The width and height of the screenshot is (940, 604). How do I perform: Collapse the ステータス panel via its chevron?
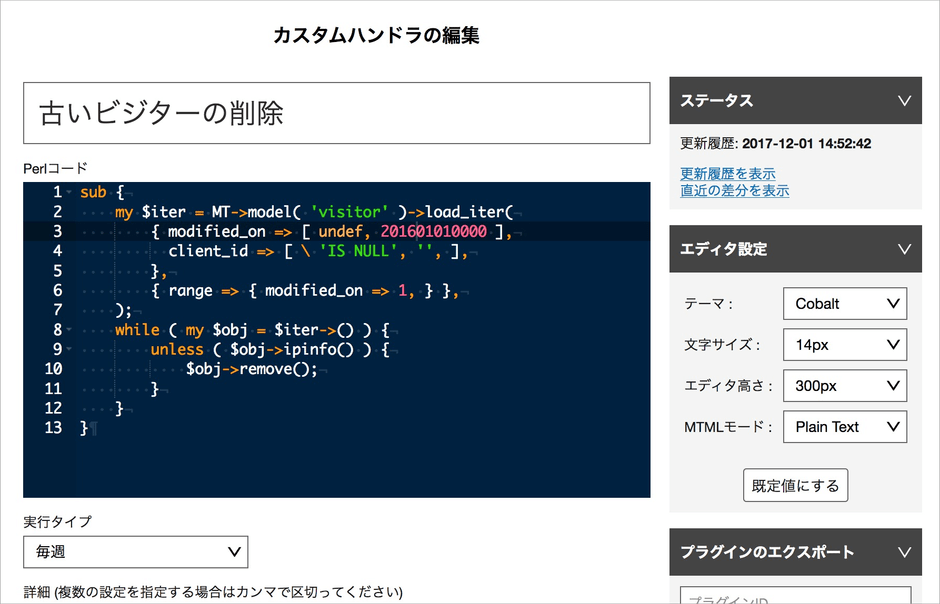[904, 101]
